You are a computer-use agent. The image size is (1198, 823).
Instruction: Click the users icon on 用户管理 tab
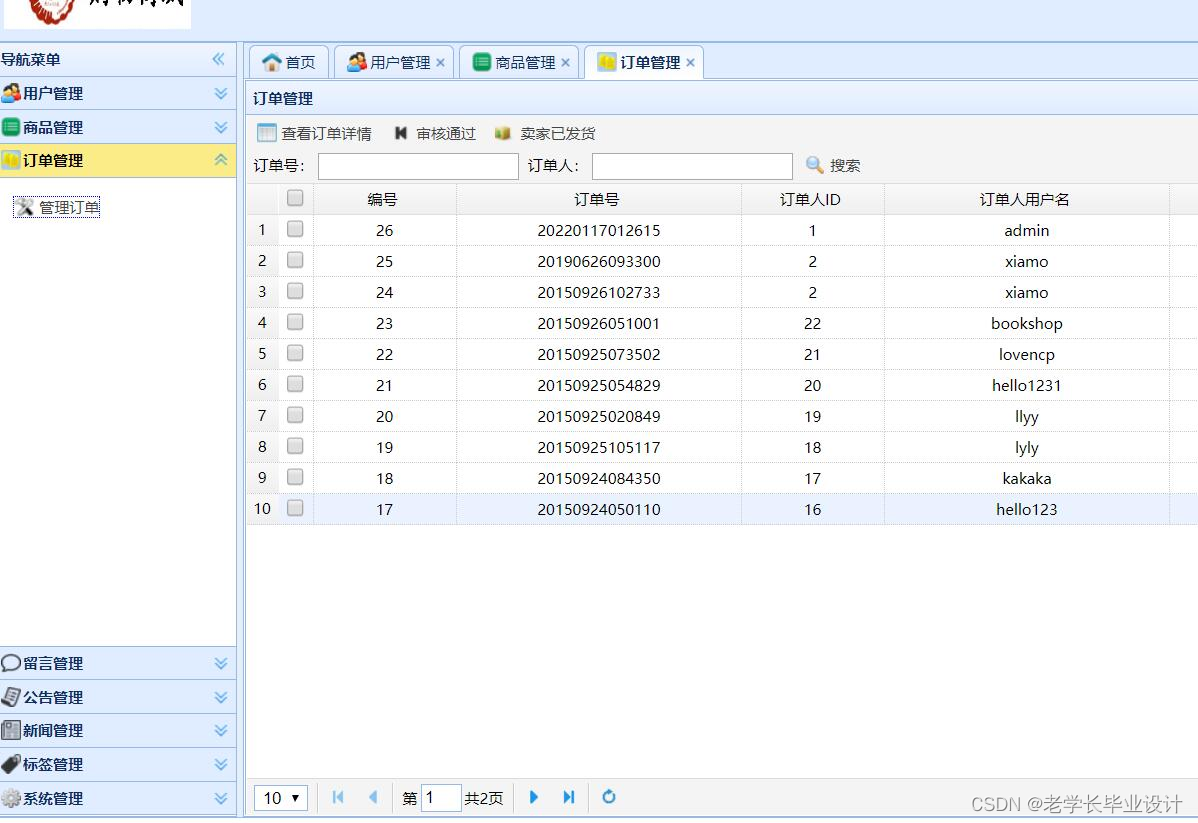click(356, 62)
